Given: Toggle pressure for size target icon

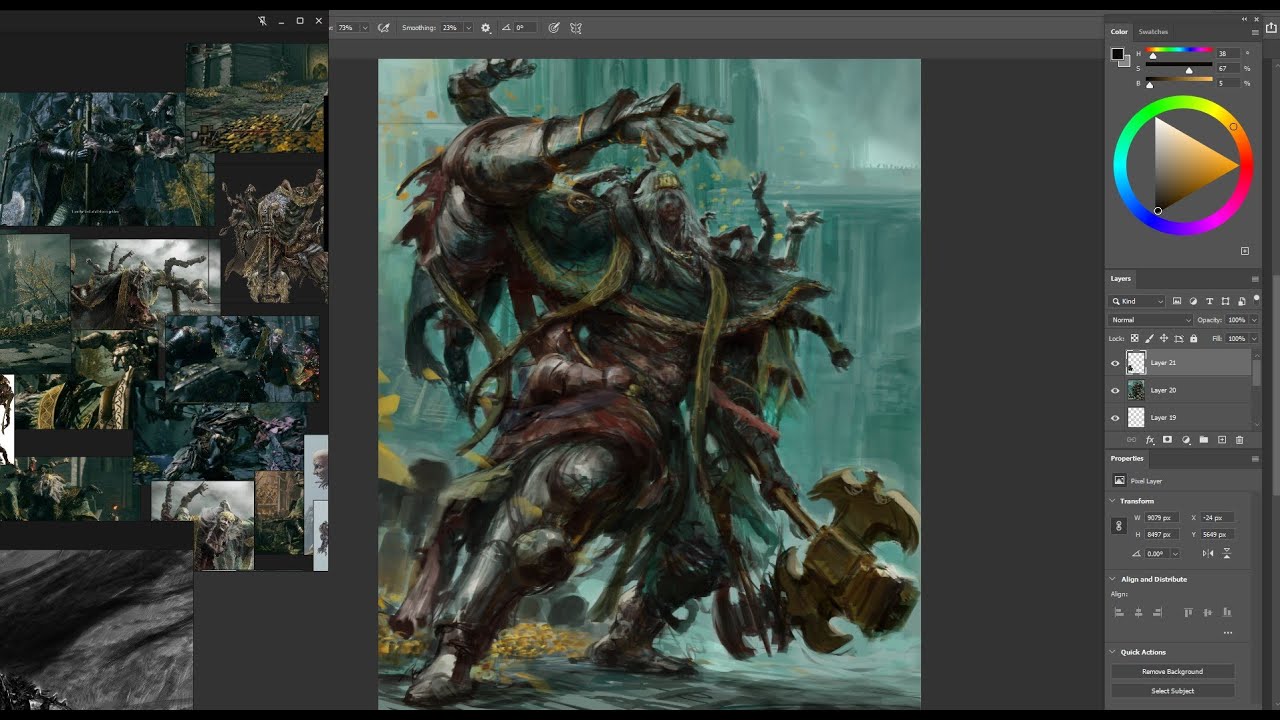Looking at the screenshot, I should tap(554, 28).
